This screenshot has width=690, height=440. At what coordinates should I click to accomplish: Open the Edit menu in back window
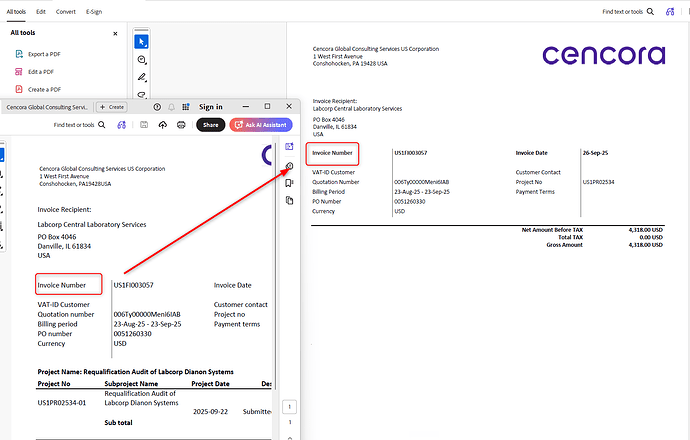point(41,12)
